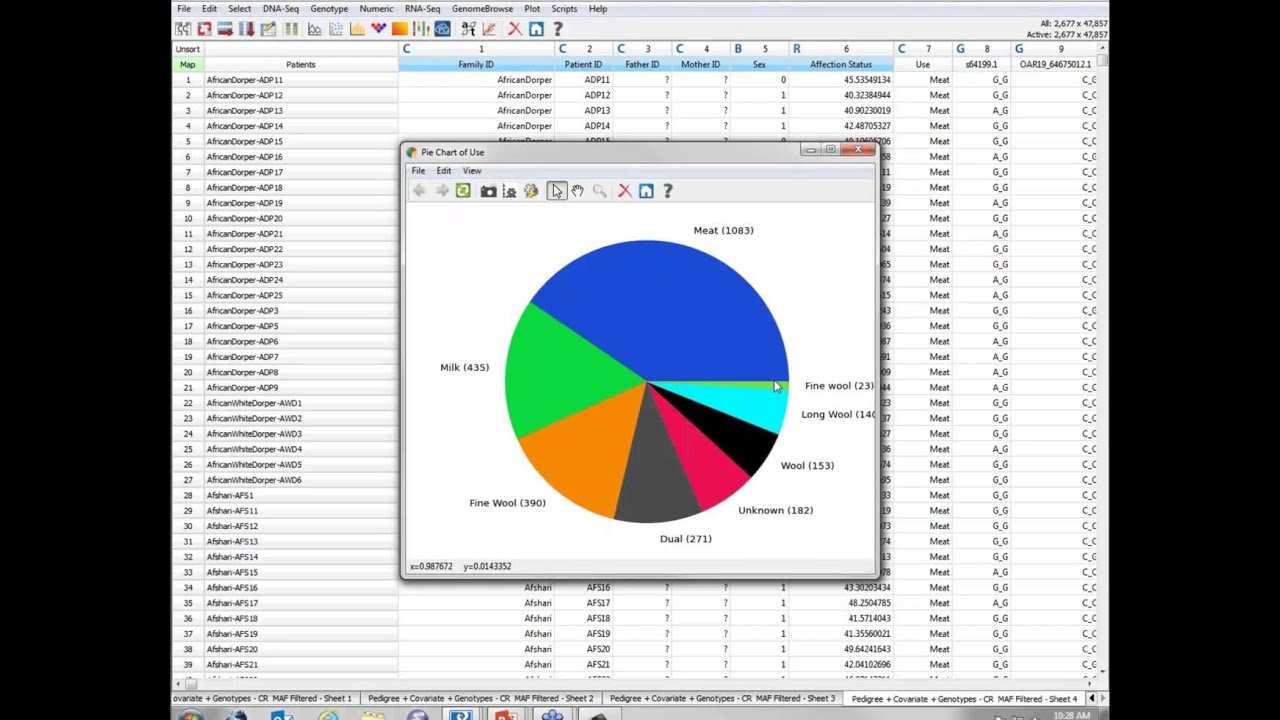Click row number 28 header

coord(187,496)
